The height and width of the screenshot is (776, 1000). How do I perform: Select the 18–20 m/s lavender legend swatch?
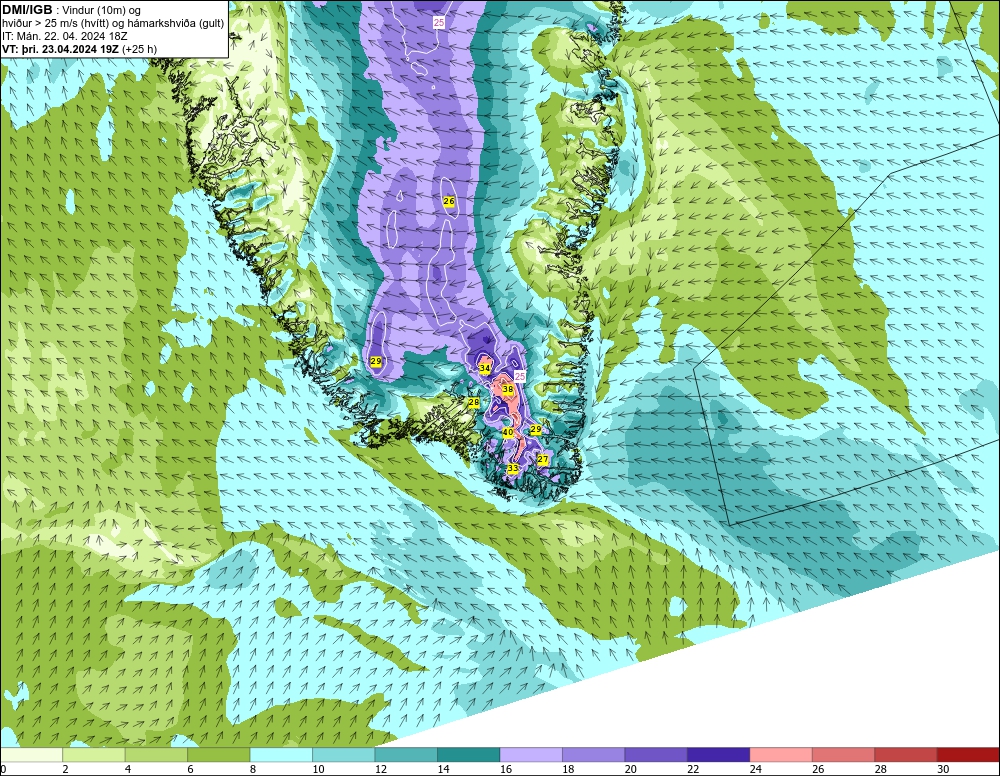click(x=594, y=755)
